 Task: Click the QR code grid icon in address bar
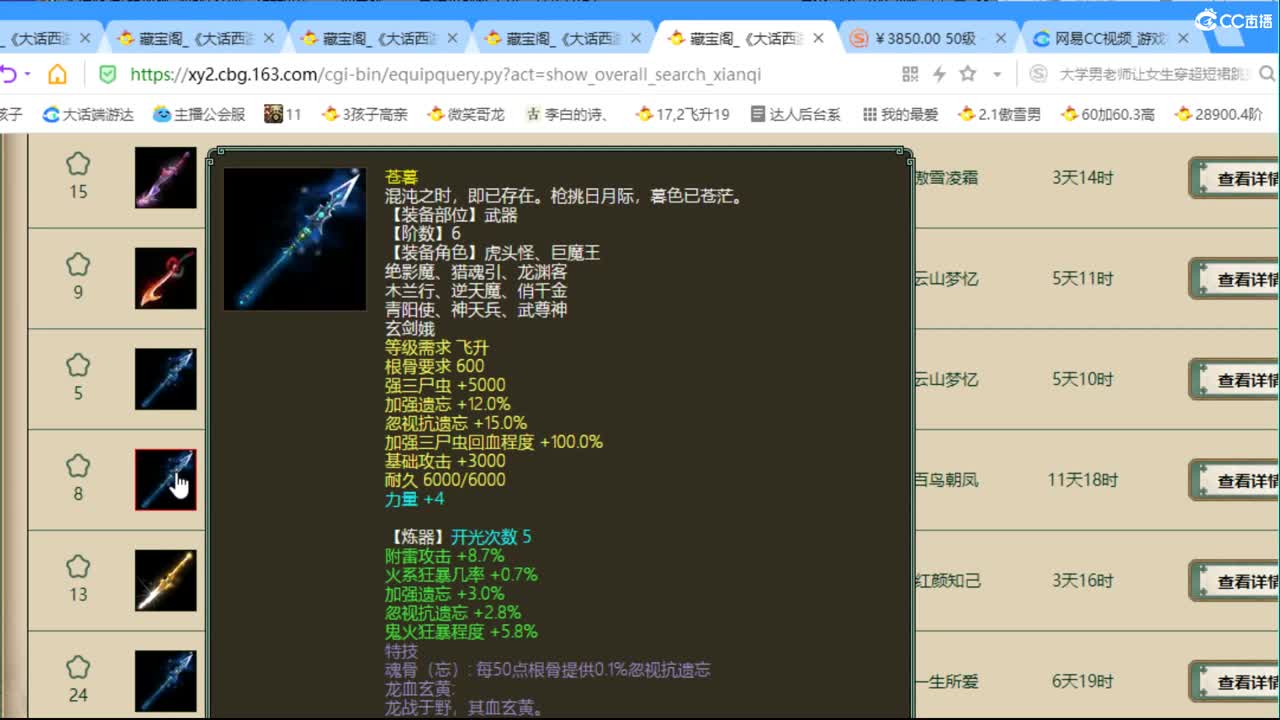910,74
